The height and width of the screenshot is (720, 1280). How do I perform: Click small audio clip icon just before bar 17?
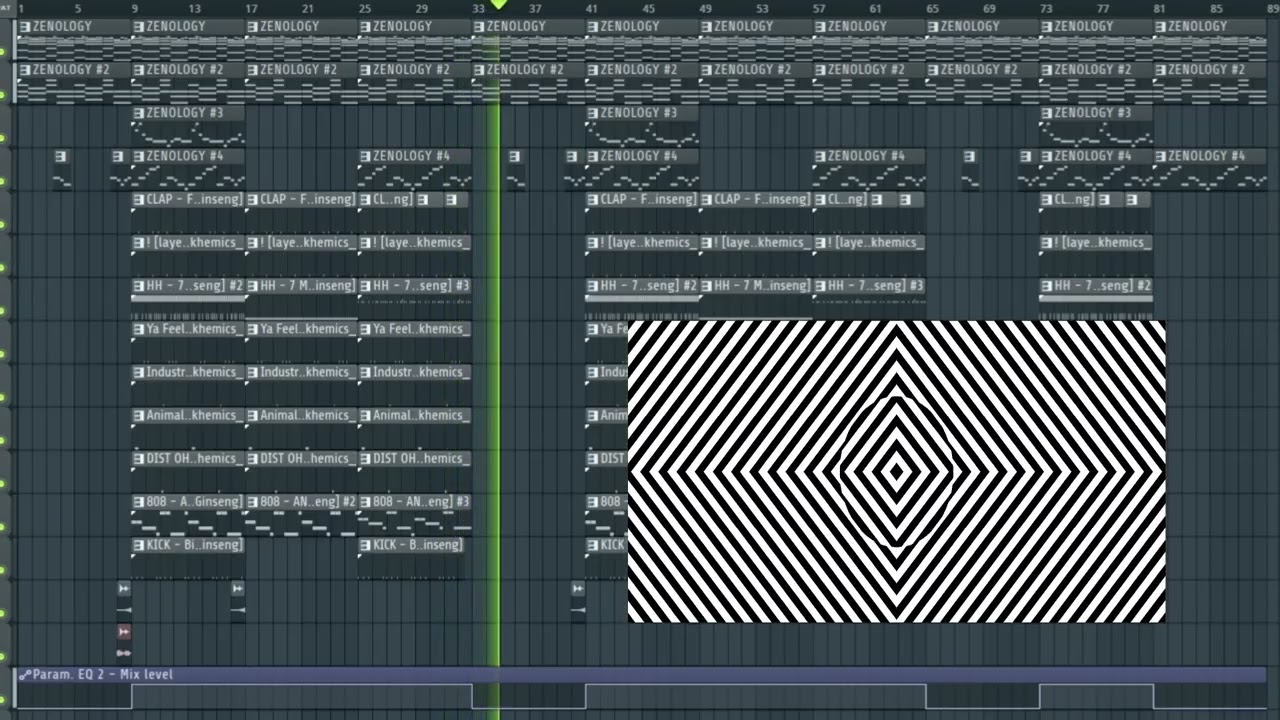pyautogui.click(x=237, y=589)
